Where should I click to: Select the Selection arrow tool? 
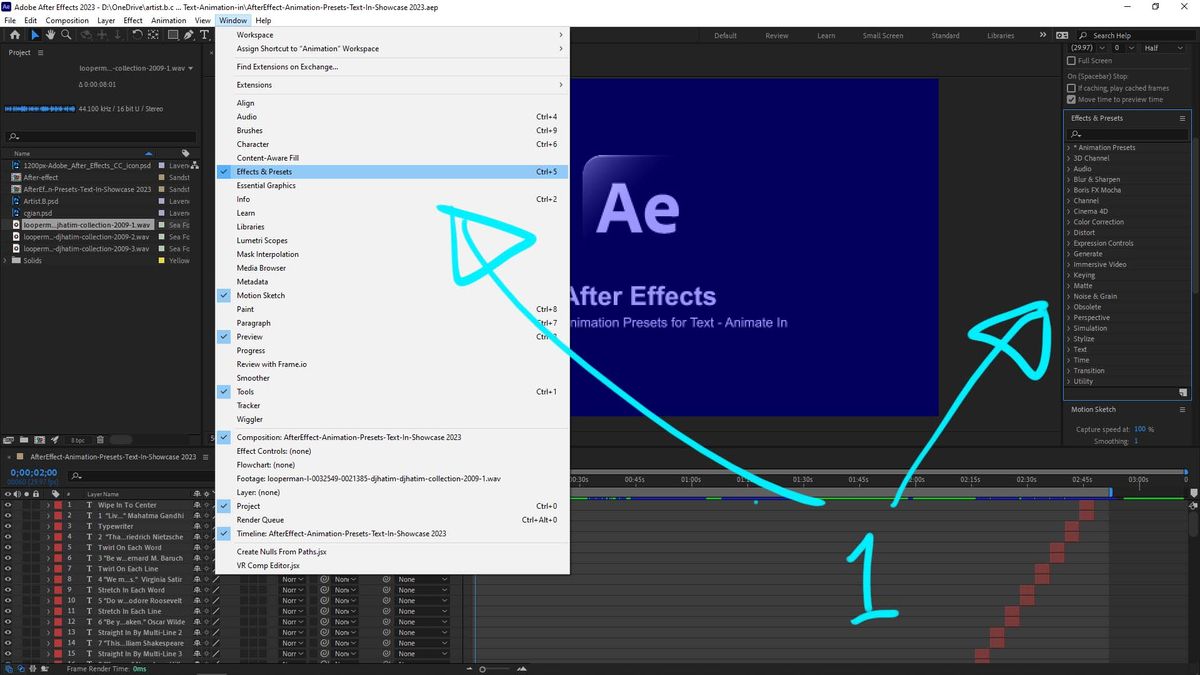click(36, 34)
